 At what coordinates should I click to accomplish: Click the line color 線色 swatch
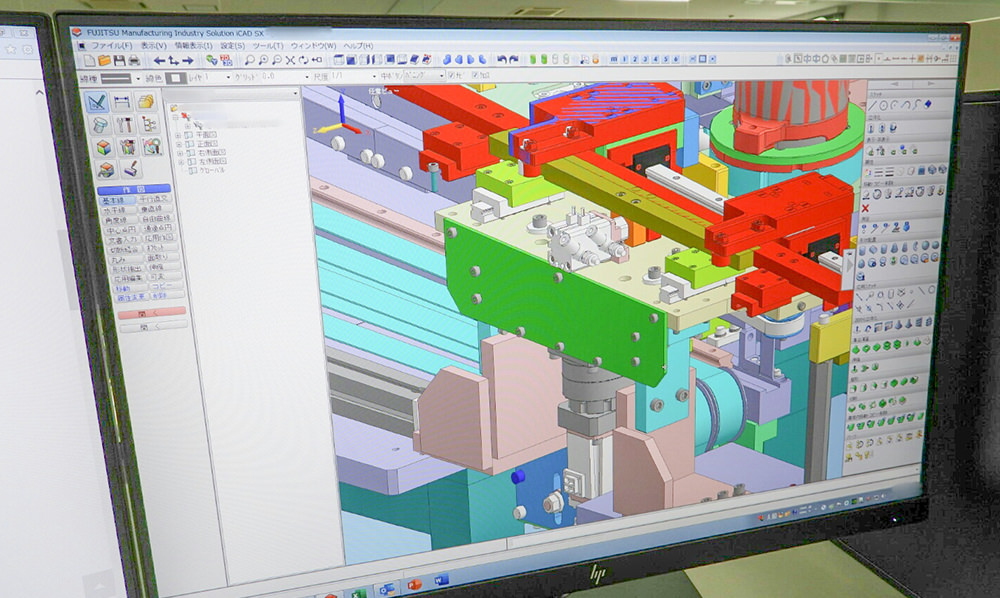pyautogui.click(x=176, y=78)
